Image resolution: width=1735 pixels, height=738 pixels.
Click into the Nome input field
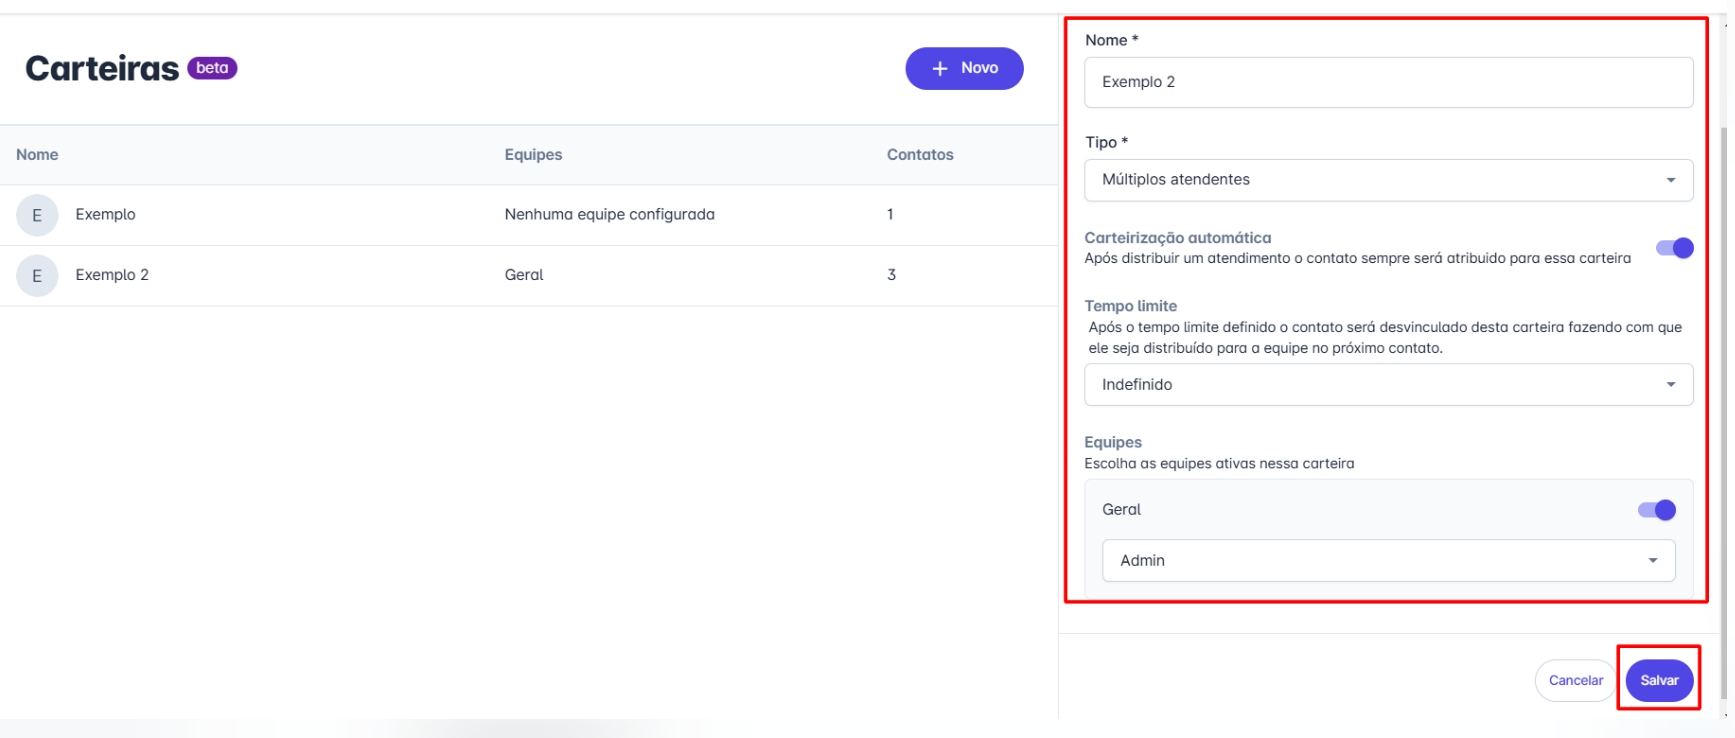[1388, 82]
